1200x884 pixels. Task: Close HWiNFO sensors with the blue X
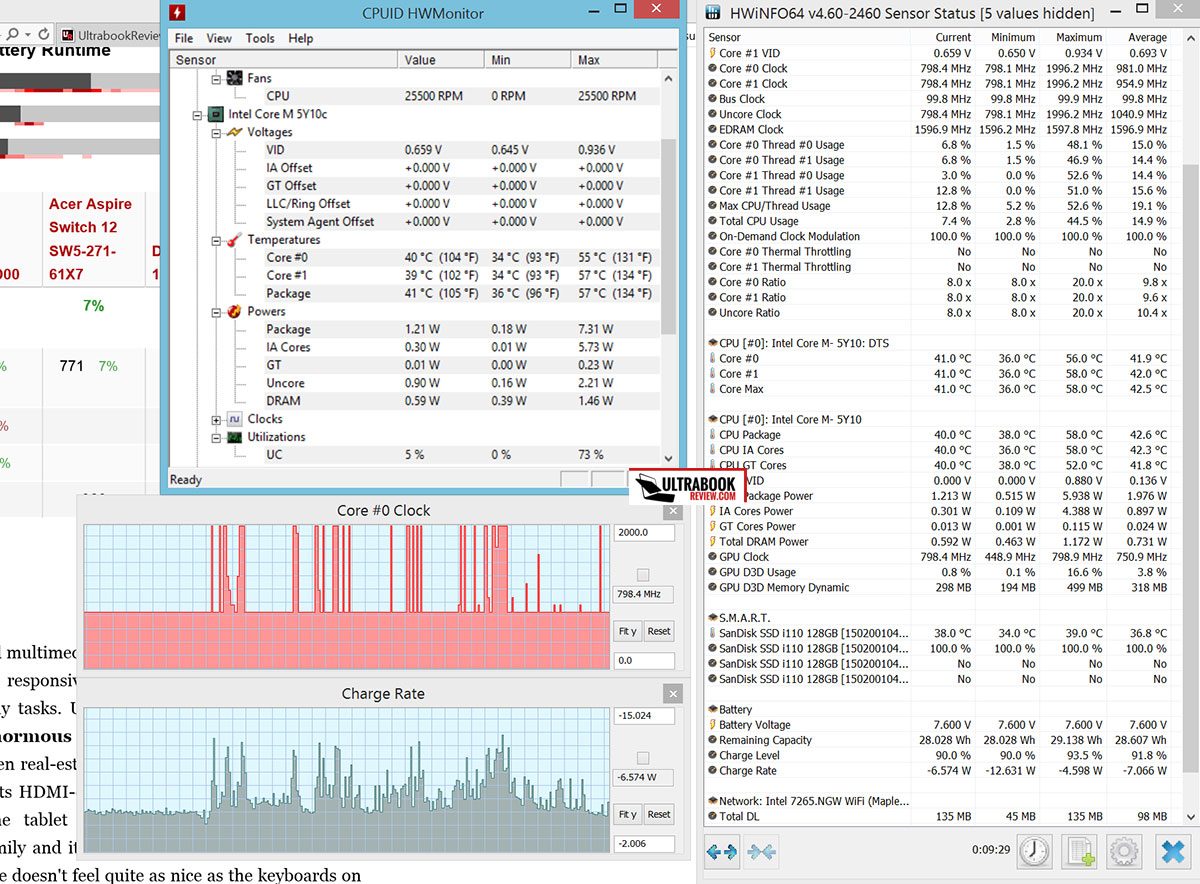(1172, 852)
